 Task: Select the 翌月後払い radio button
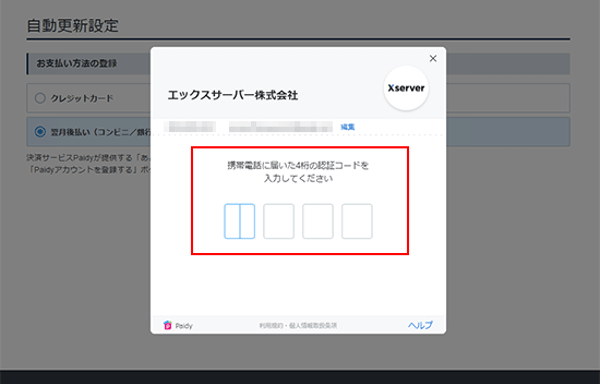tap(40, 132)
